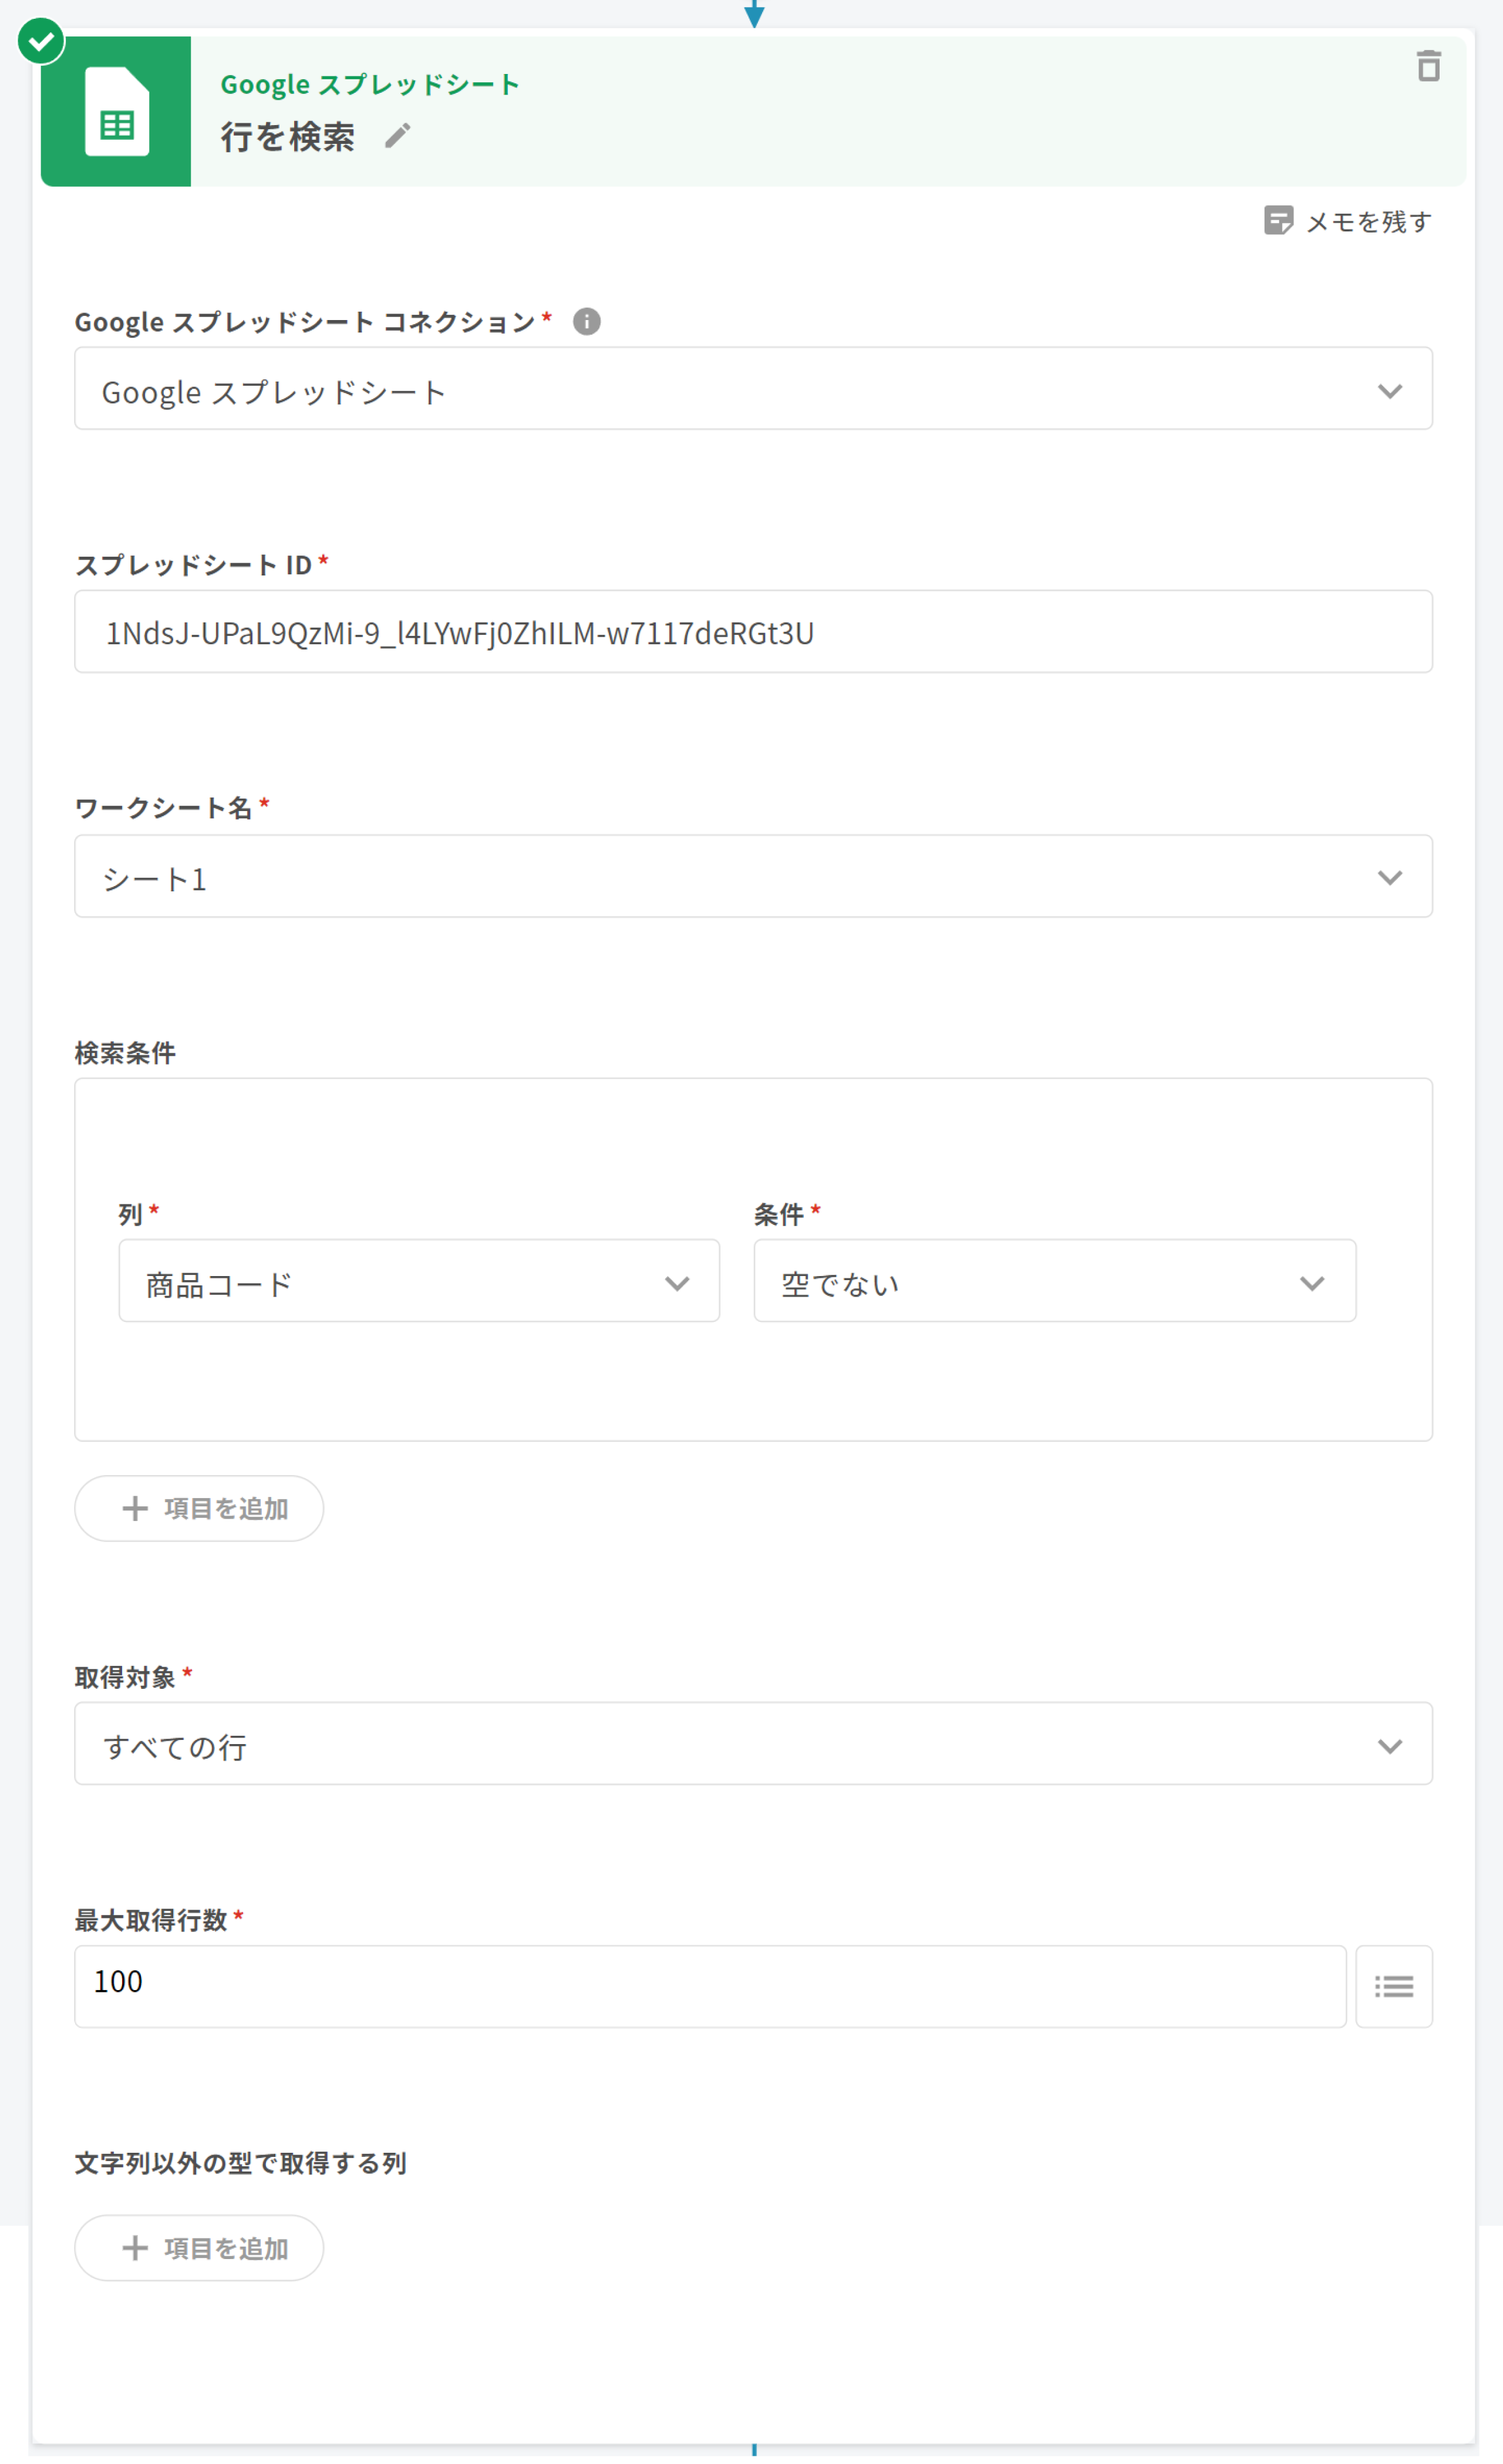This screenshot has height=2464, width=1503.
Task: Expand the ワークシート名 dropdown
Action: (x=752, y=876)
